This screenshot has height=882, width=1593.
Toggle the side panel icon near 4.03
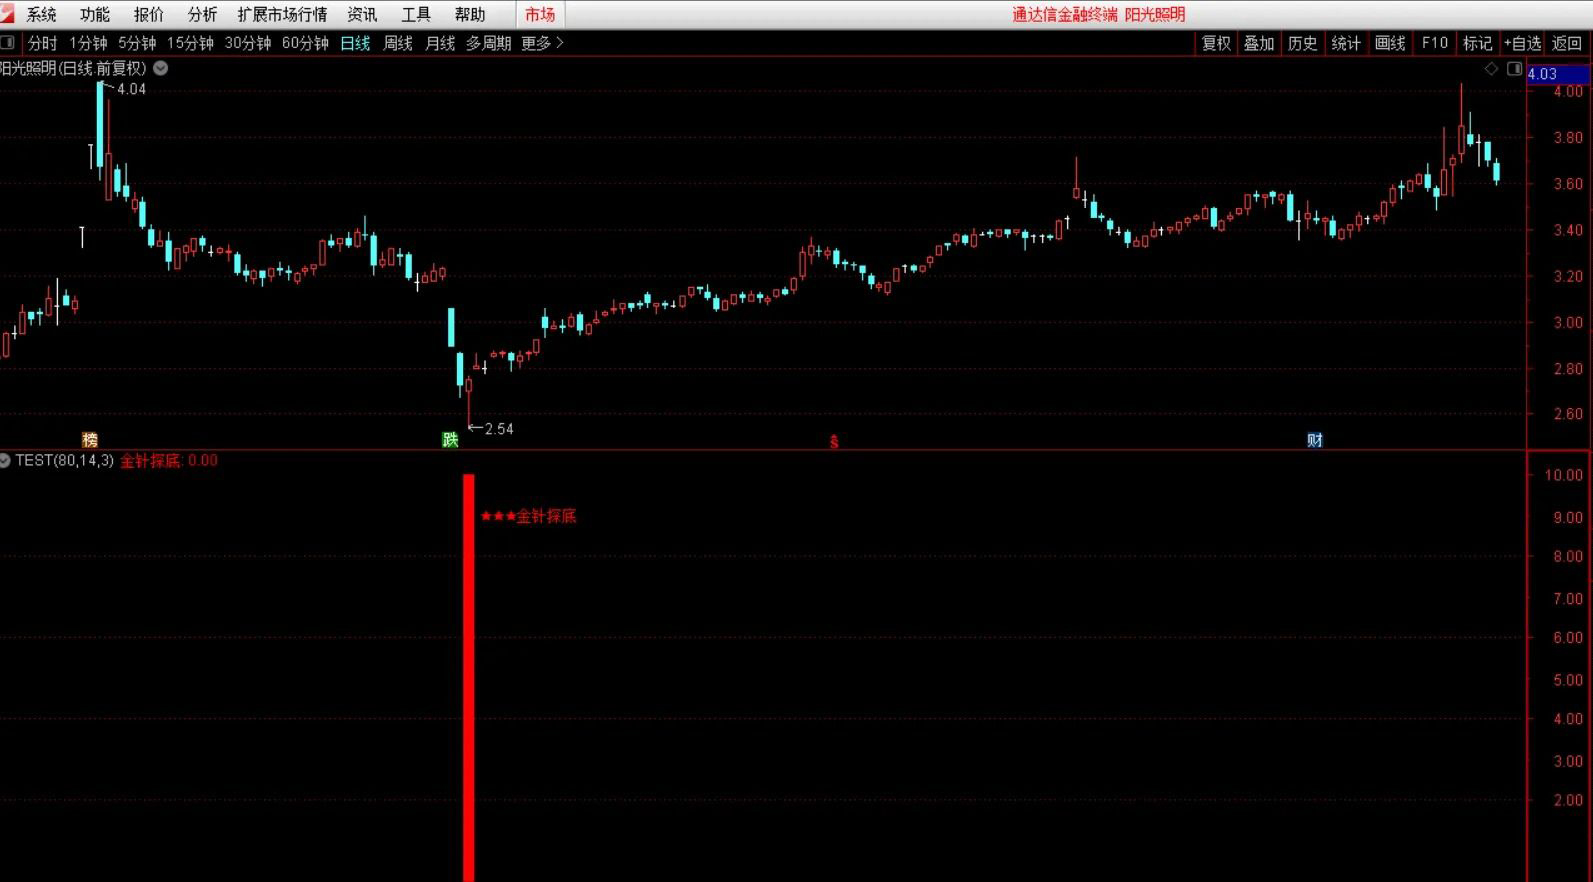[1514, 69]
